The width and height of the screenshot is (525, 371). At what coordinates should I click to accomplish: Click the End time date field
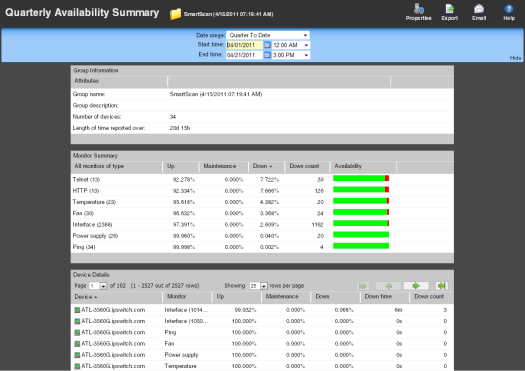(244, 55)
